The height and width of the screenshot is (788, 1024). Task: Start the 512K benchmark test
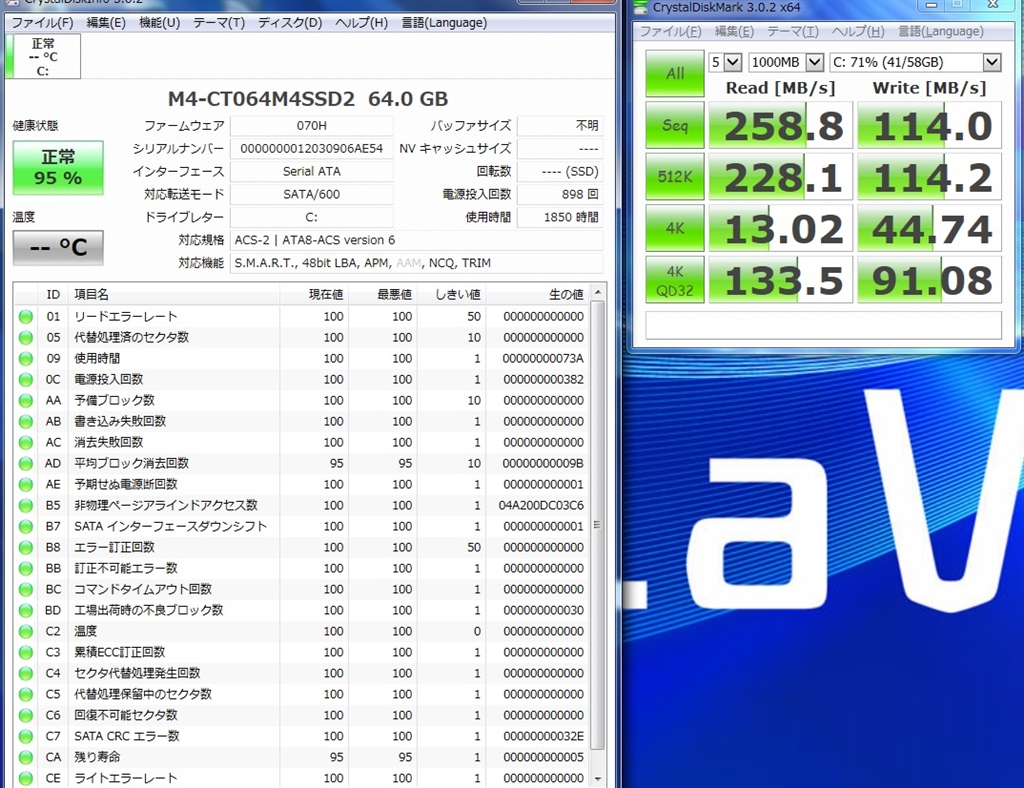tap(675, 176)
